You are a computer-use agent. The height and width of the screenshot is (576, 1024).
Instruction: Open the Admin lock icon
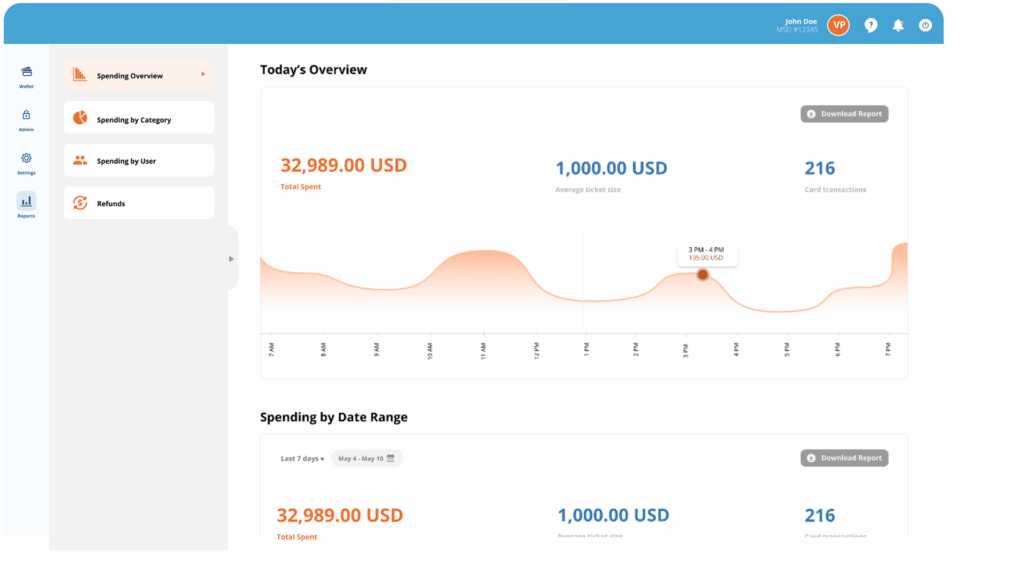click(26, 115)
